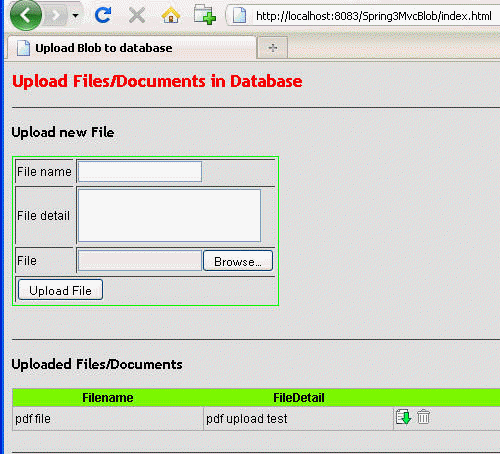Click the File detail text area
This screenshot has height=454, width=500.
(x=169, y=215)
